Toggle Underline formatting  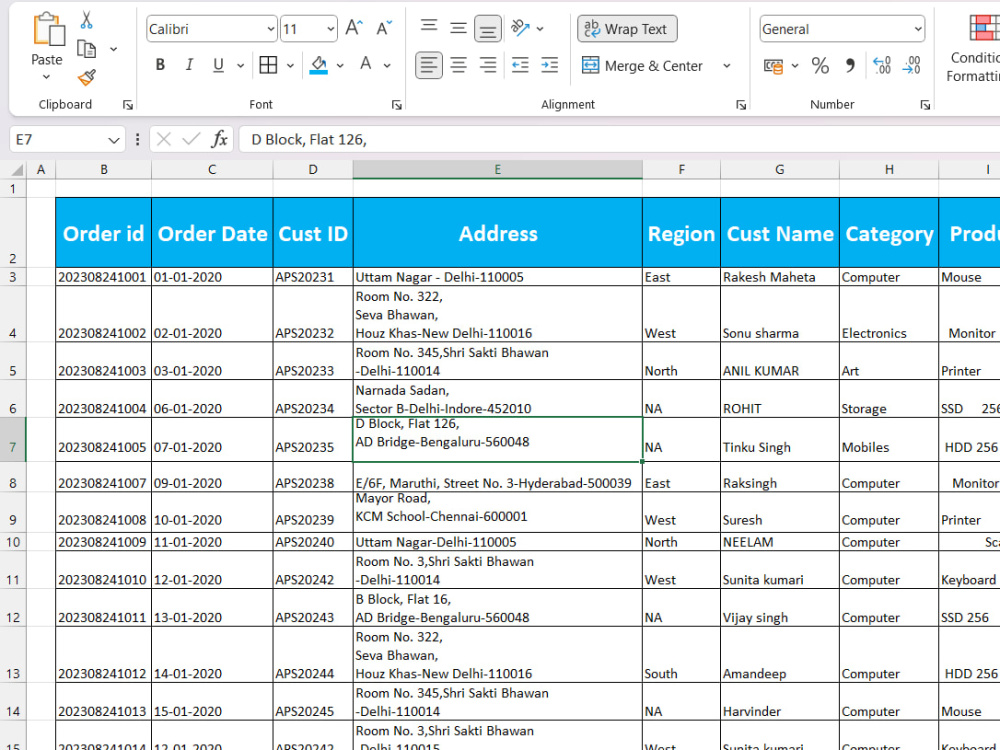click(218, 65)
